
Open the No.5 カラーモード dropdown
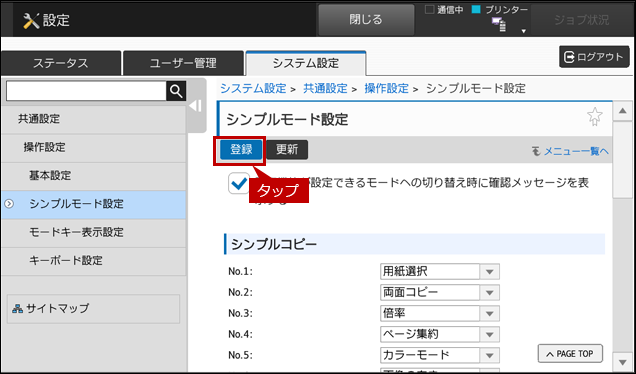click(x=440, y=355)
